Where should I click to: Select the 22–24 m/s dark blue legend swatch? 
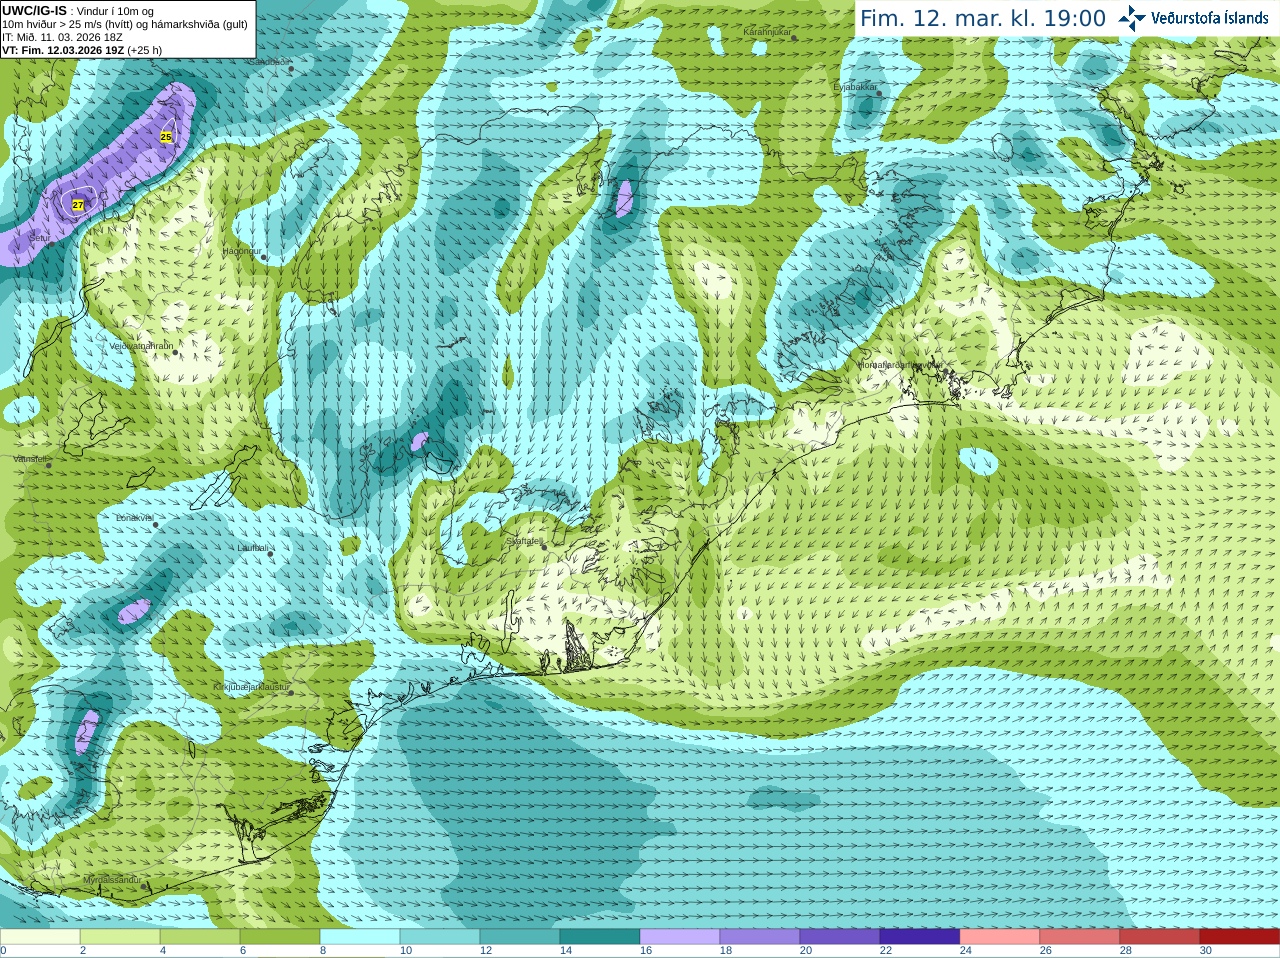pyautogui.click(x=920, y=937)
